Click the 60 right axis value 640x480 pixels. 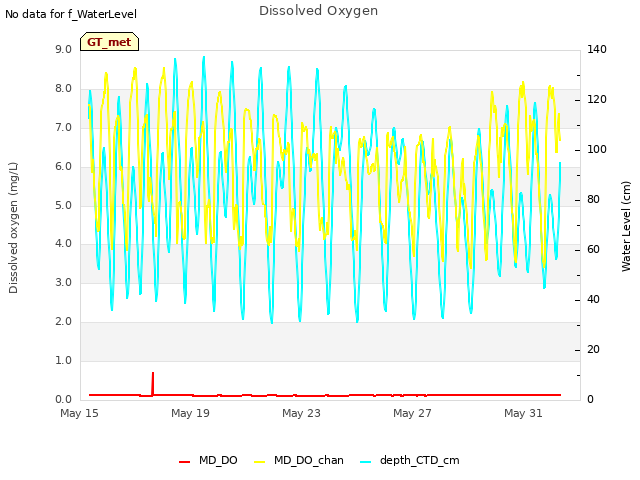point(593,249)
